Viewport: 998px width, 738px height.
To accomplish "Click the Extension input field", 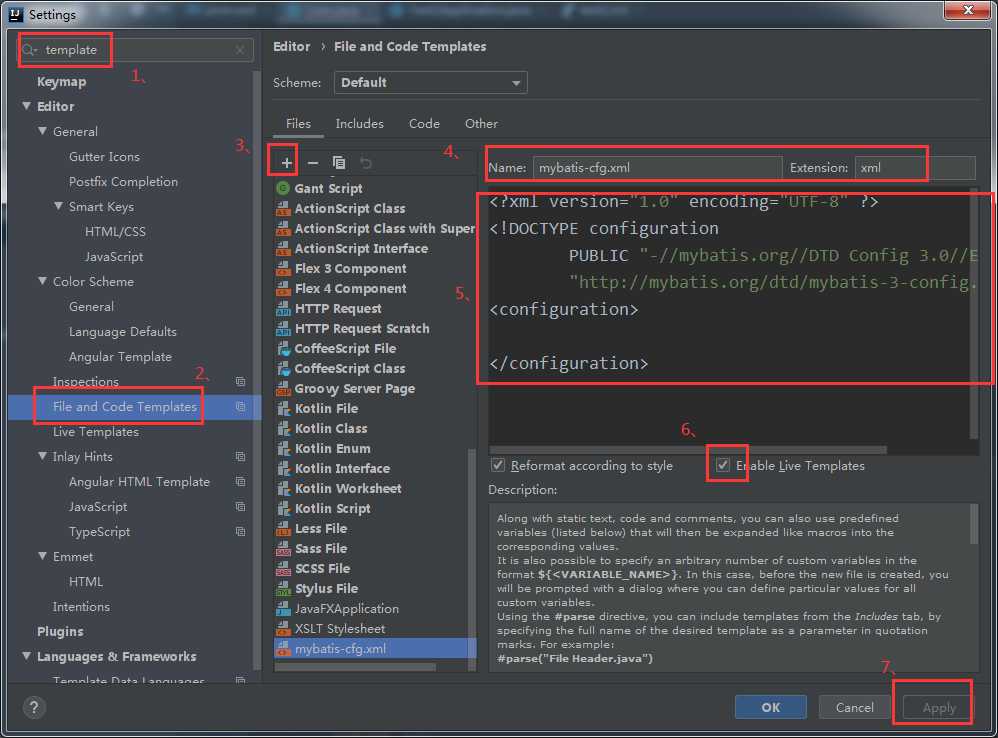I will point(915,168).
